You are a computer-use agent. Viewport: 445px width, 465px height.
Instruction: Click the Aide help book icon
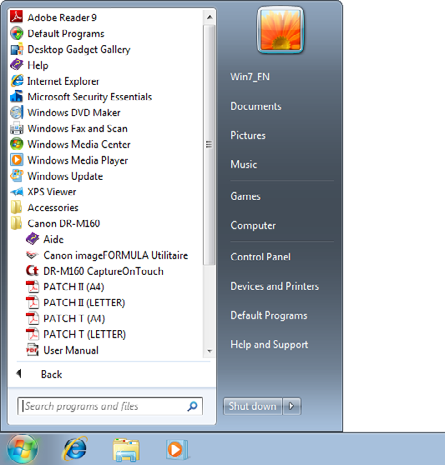32,239
